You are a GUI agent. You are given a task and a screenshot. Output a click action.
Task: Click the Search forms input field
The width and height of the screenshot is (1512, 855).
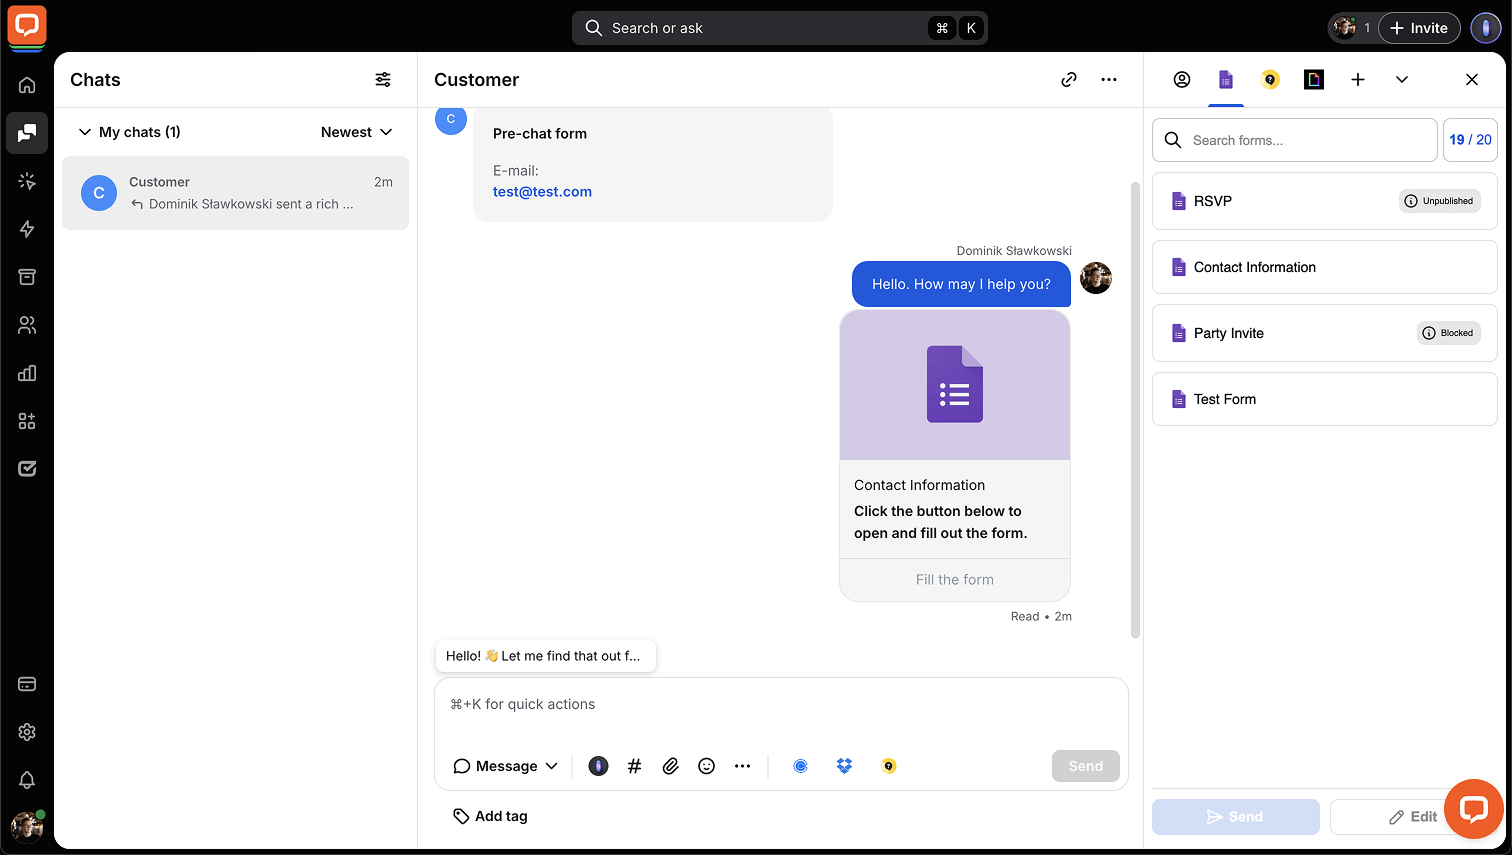coord(1295,140)
